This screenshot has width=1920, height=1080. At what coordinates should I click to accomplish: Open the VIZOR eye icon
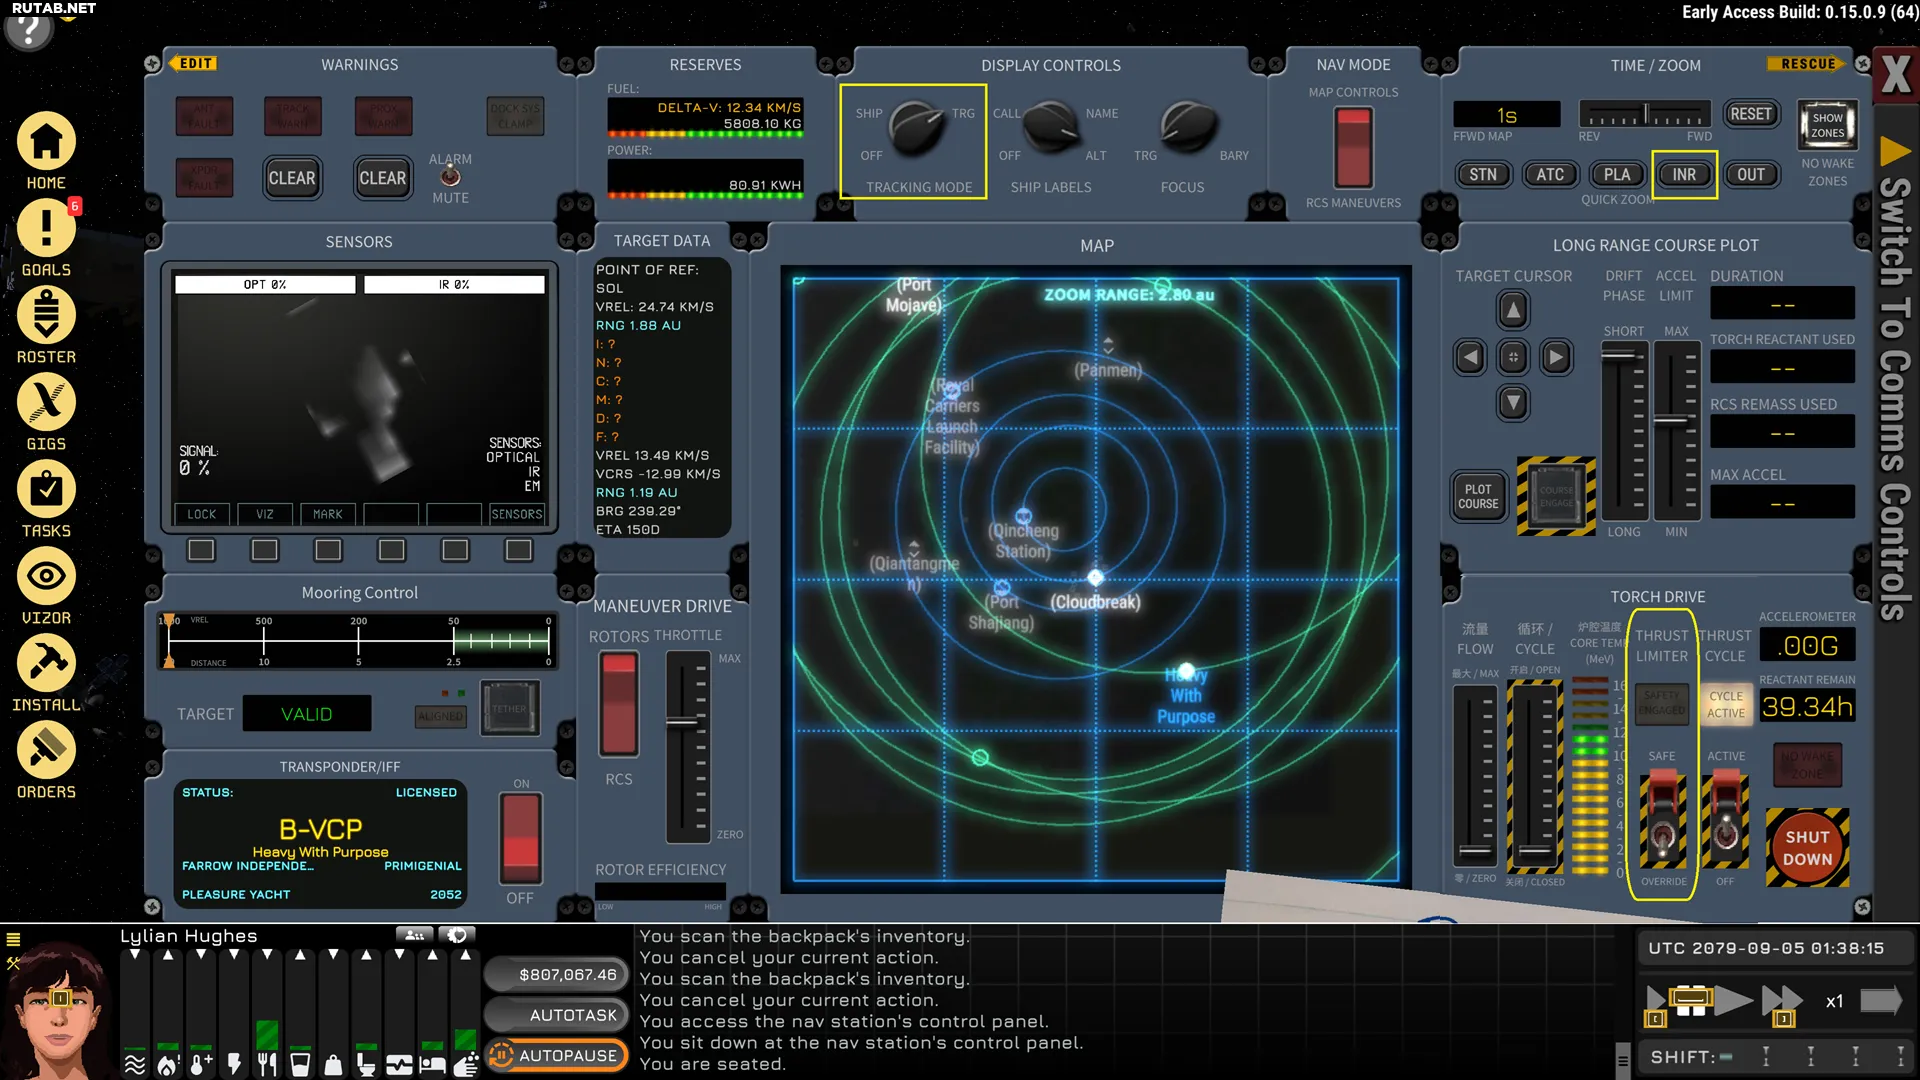pos(46,576)
